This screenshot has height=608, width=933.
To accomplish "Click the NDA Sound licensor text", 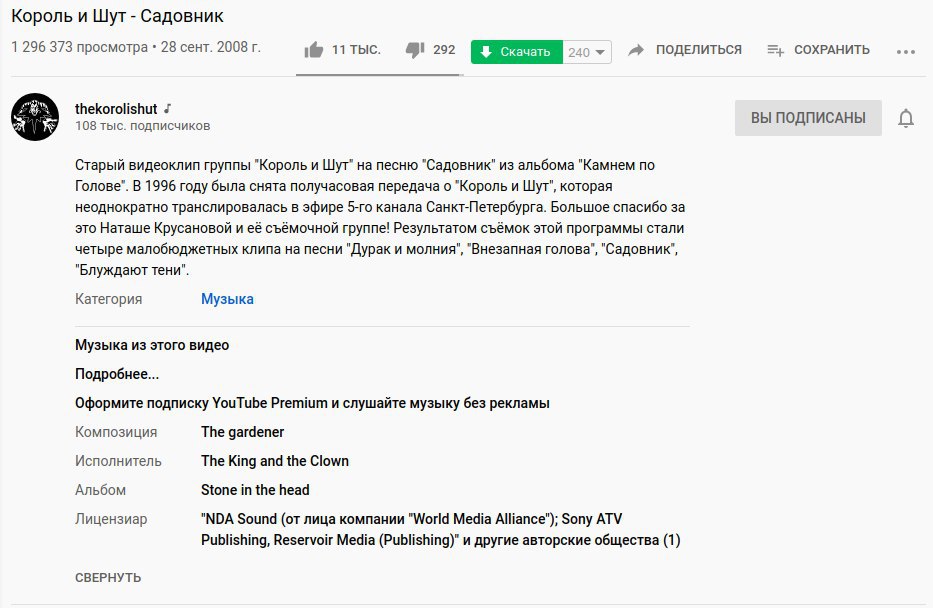I will click(x=440, y=529).
